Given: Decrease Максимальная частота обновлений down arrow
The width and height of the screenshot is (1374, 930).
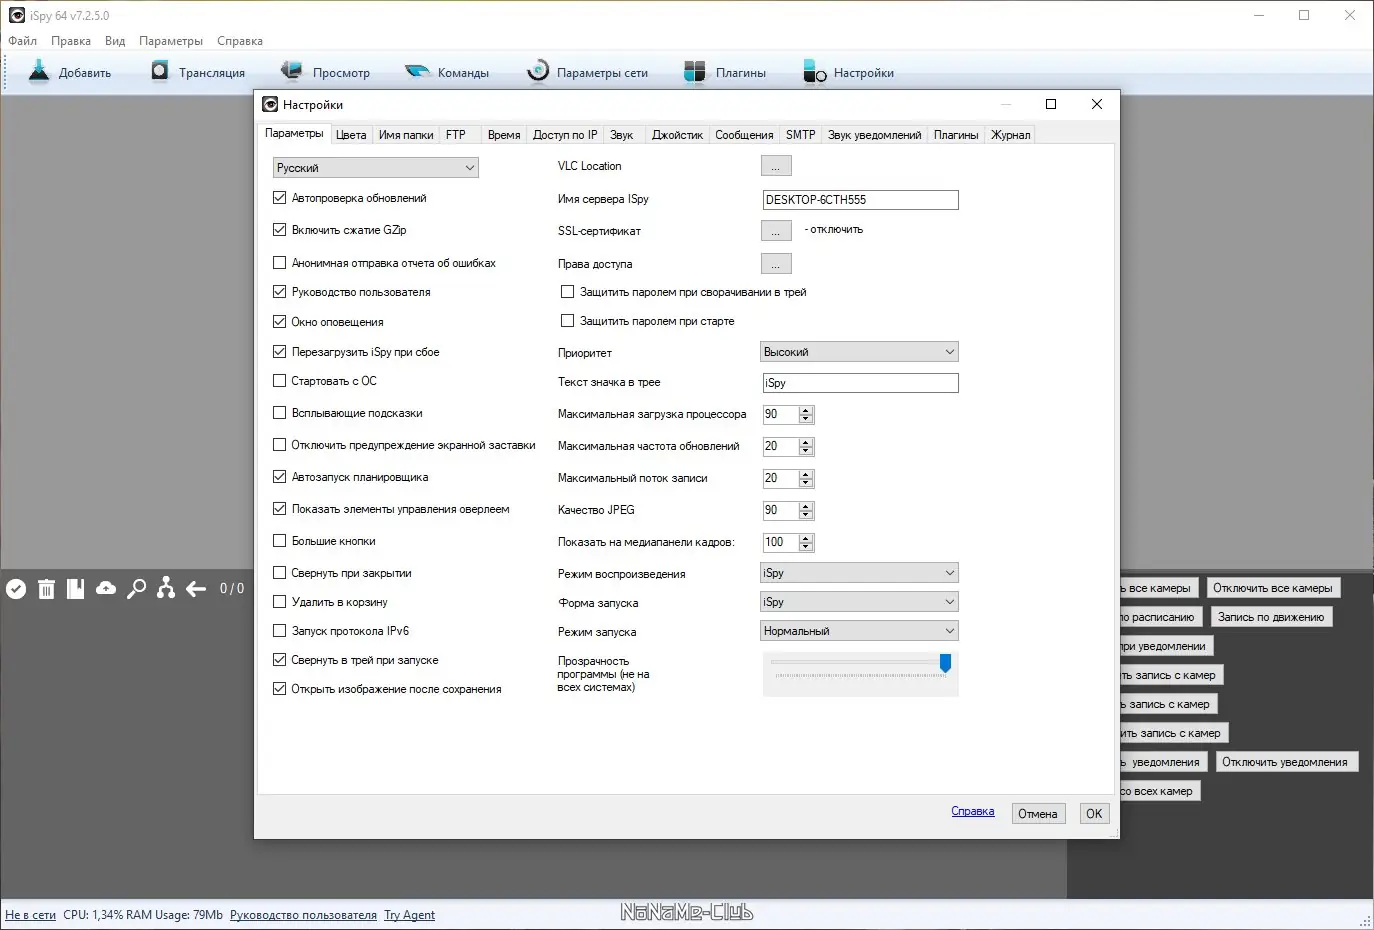Looking at the screenshot, I should [806, 451].
